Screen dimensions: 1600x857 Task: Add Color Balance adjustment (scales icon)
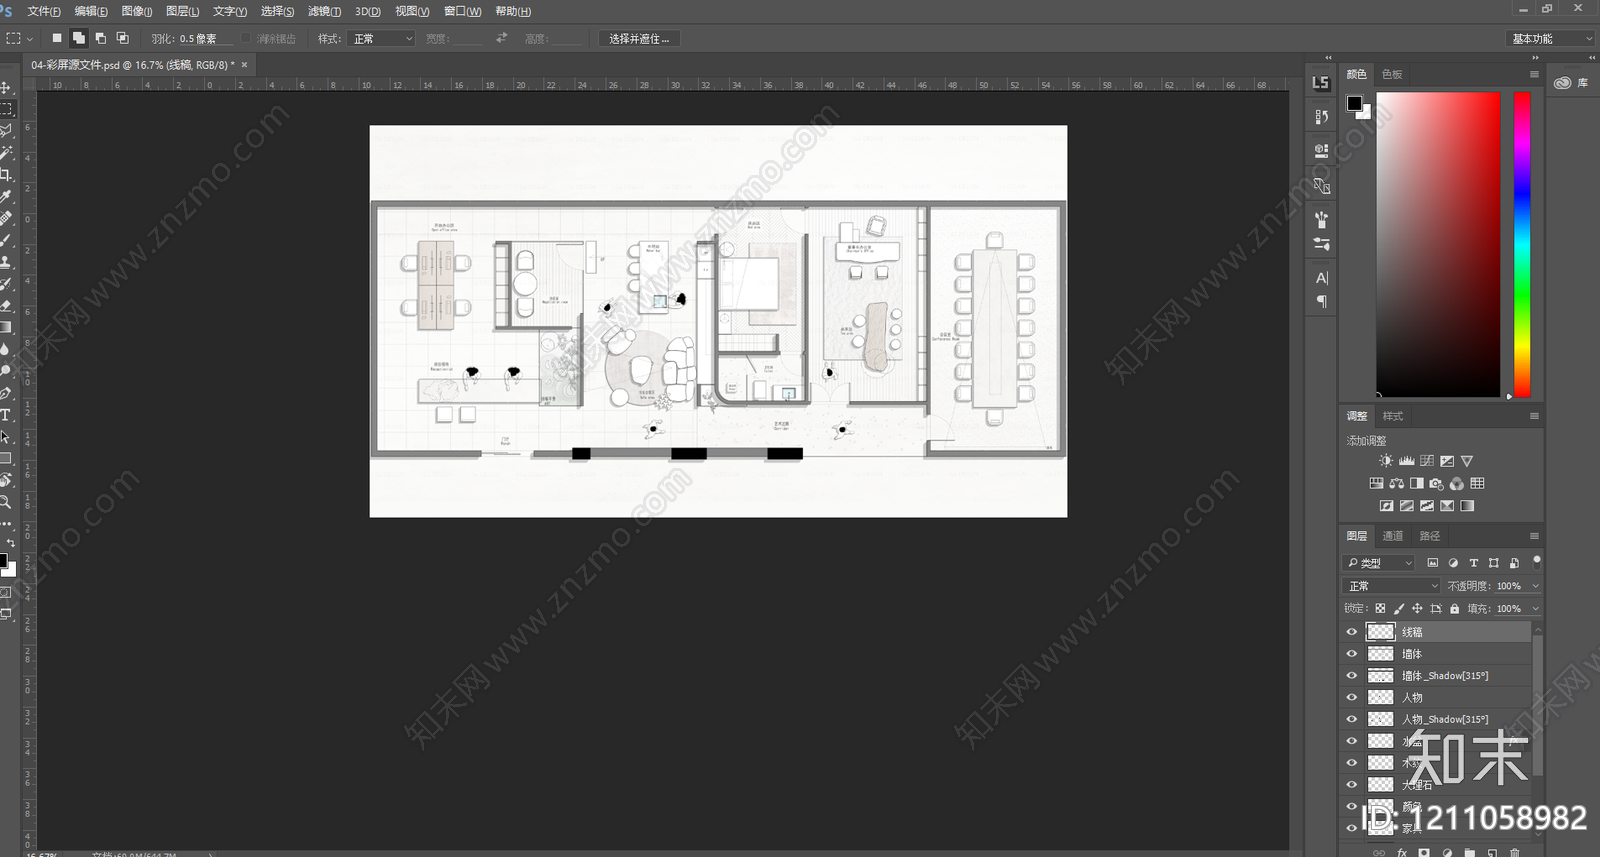(1396, 483)
